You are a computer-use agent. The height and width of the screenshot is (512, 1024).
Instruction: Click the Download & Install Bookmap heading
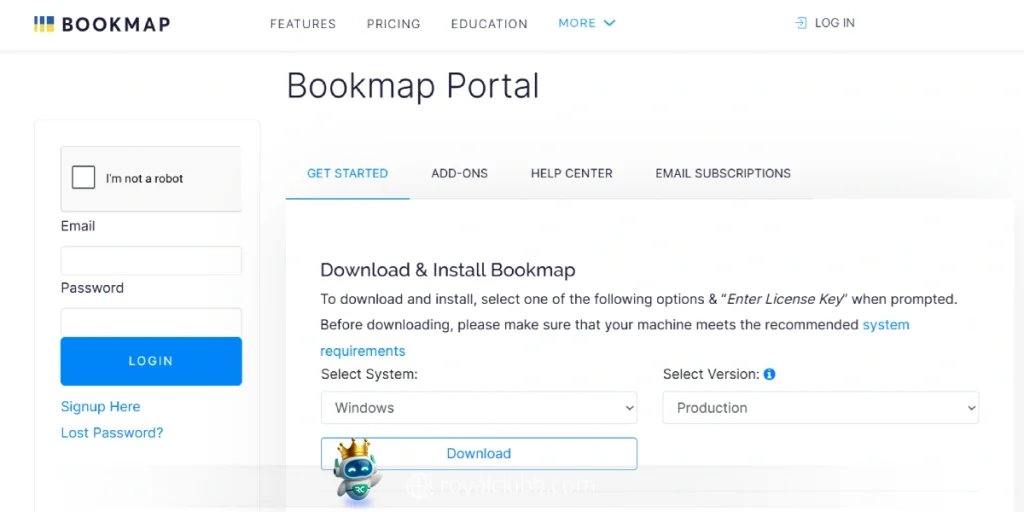(x=448, y=270)
